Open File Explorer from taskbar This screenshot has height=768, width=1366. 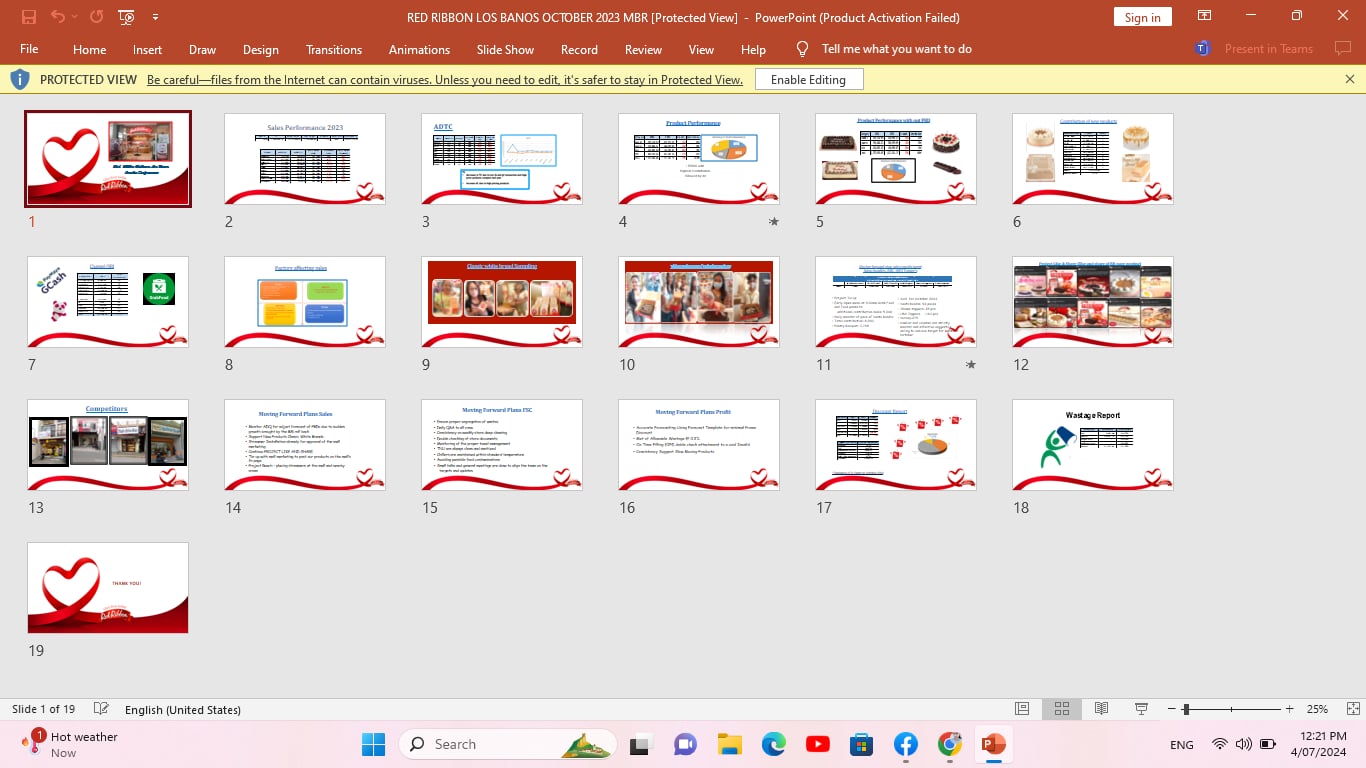coord(729,744)
